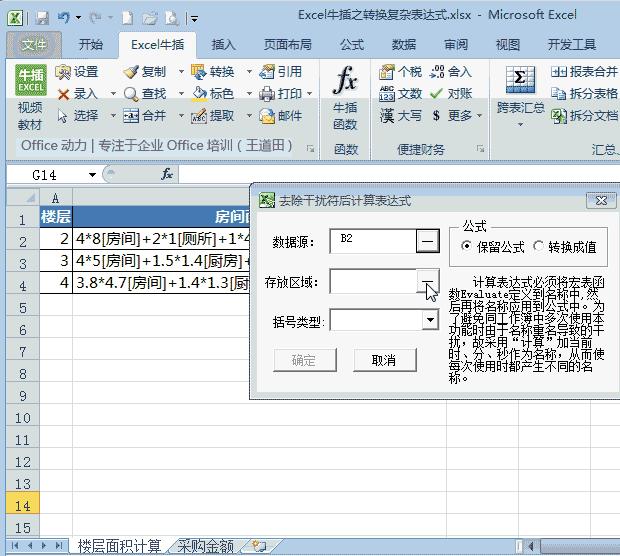
Task: Open the 设置 settings tool
Action: [x=78, y=72]
